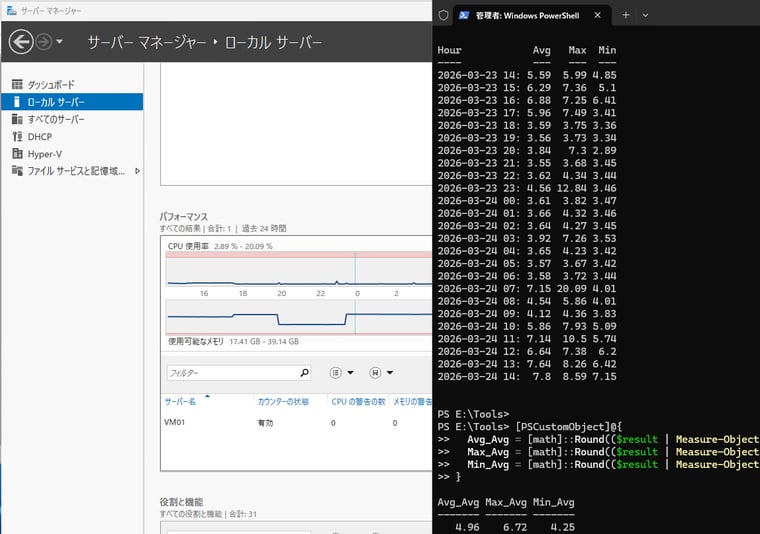Click the [PSCustomObject]@{ command line
The height and width of the screenshot is (534, 760).
click(529, 427)
